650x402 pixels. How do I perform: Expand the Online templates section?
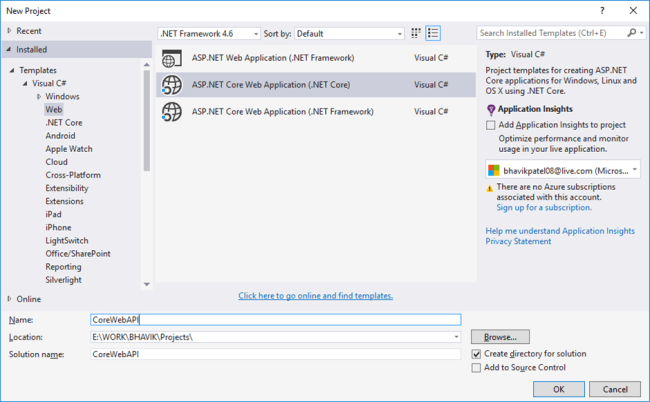[x=9, y=298]
